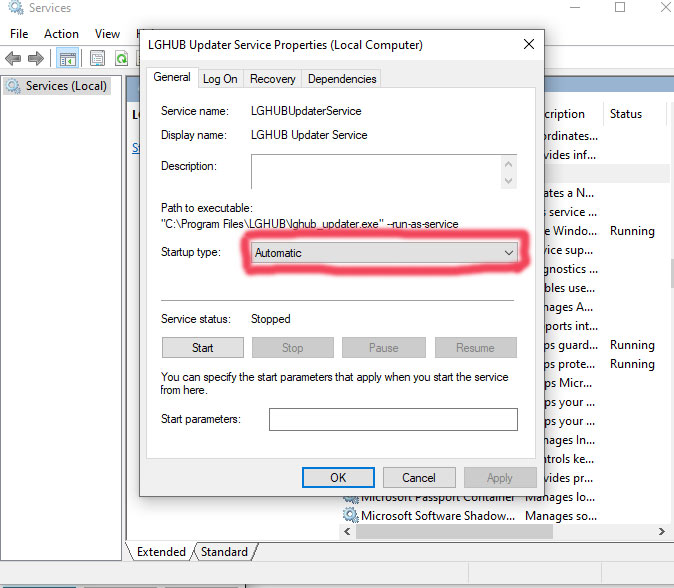Maximize the Services window
The height and width of the screenshot is (588, 674).
point(620,7)
